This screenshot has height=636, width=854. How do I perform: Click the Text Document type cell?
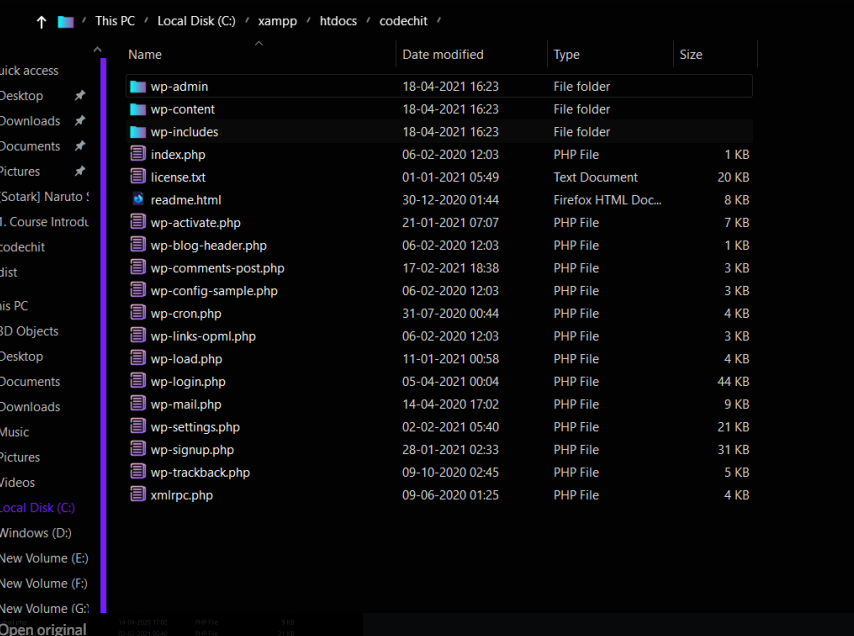pos(595,178)
